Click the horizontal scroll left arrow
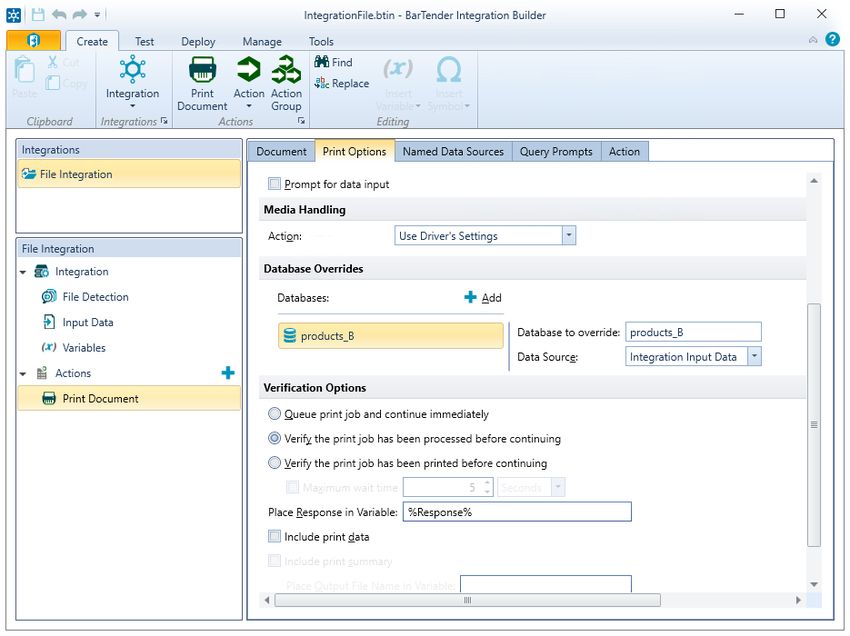Viewport: 850px width, 636px height. click(x=267, y=600)
